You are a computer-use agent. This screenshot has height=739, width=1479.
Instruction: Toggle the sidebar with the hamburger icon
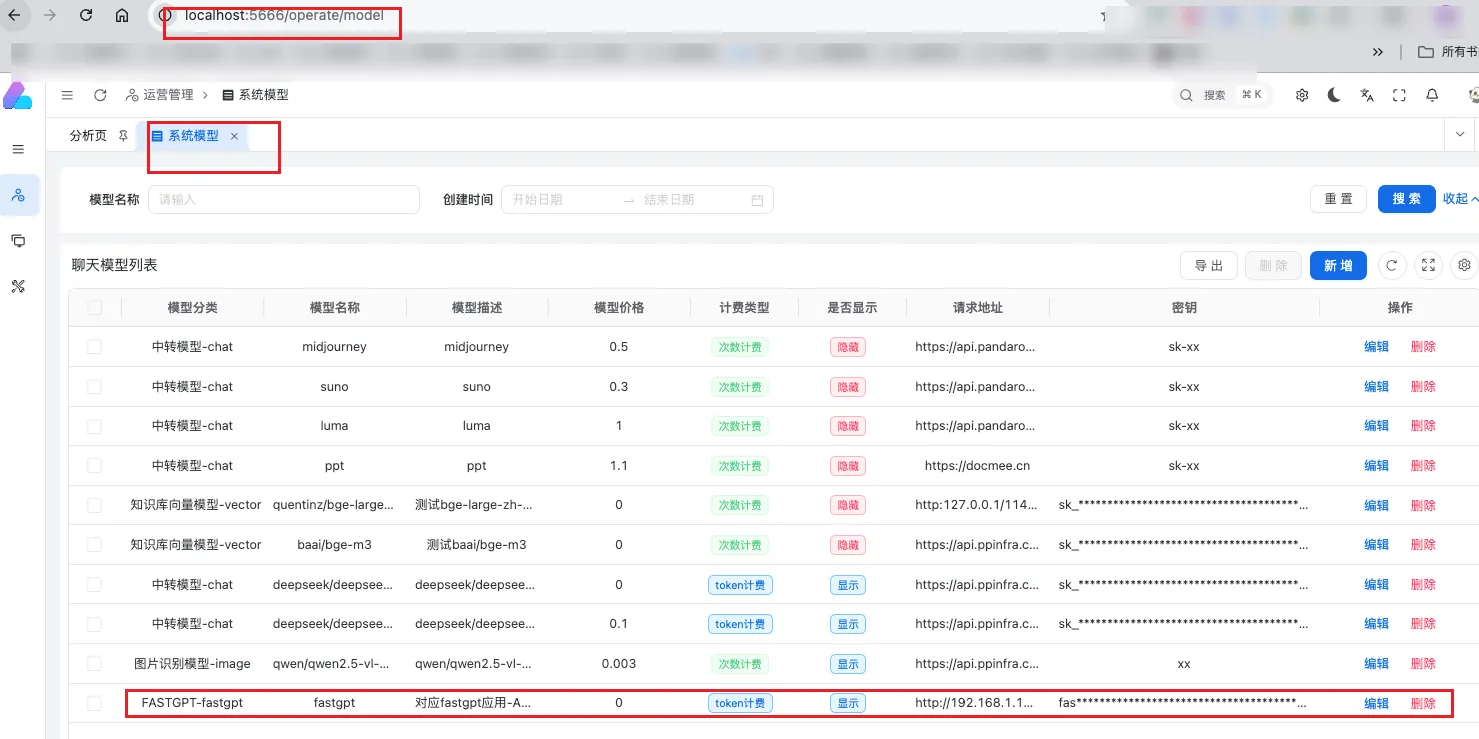click(67, 95)
